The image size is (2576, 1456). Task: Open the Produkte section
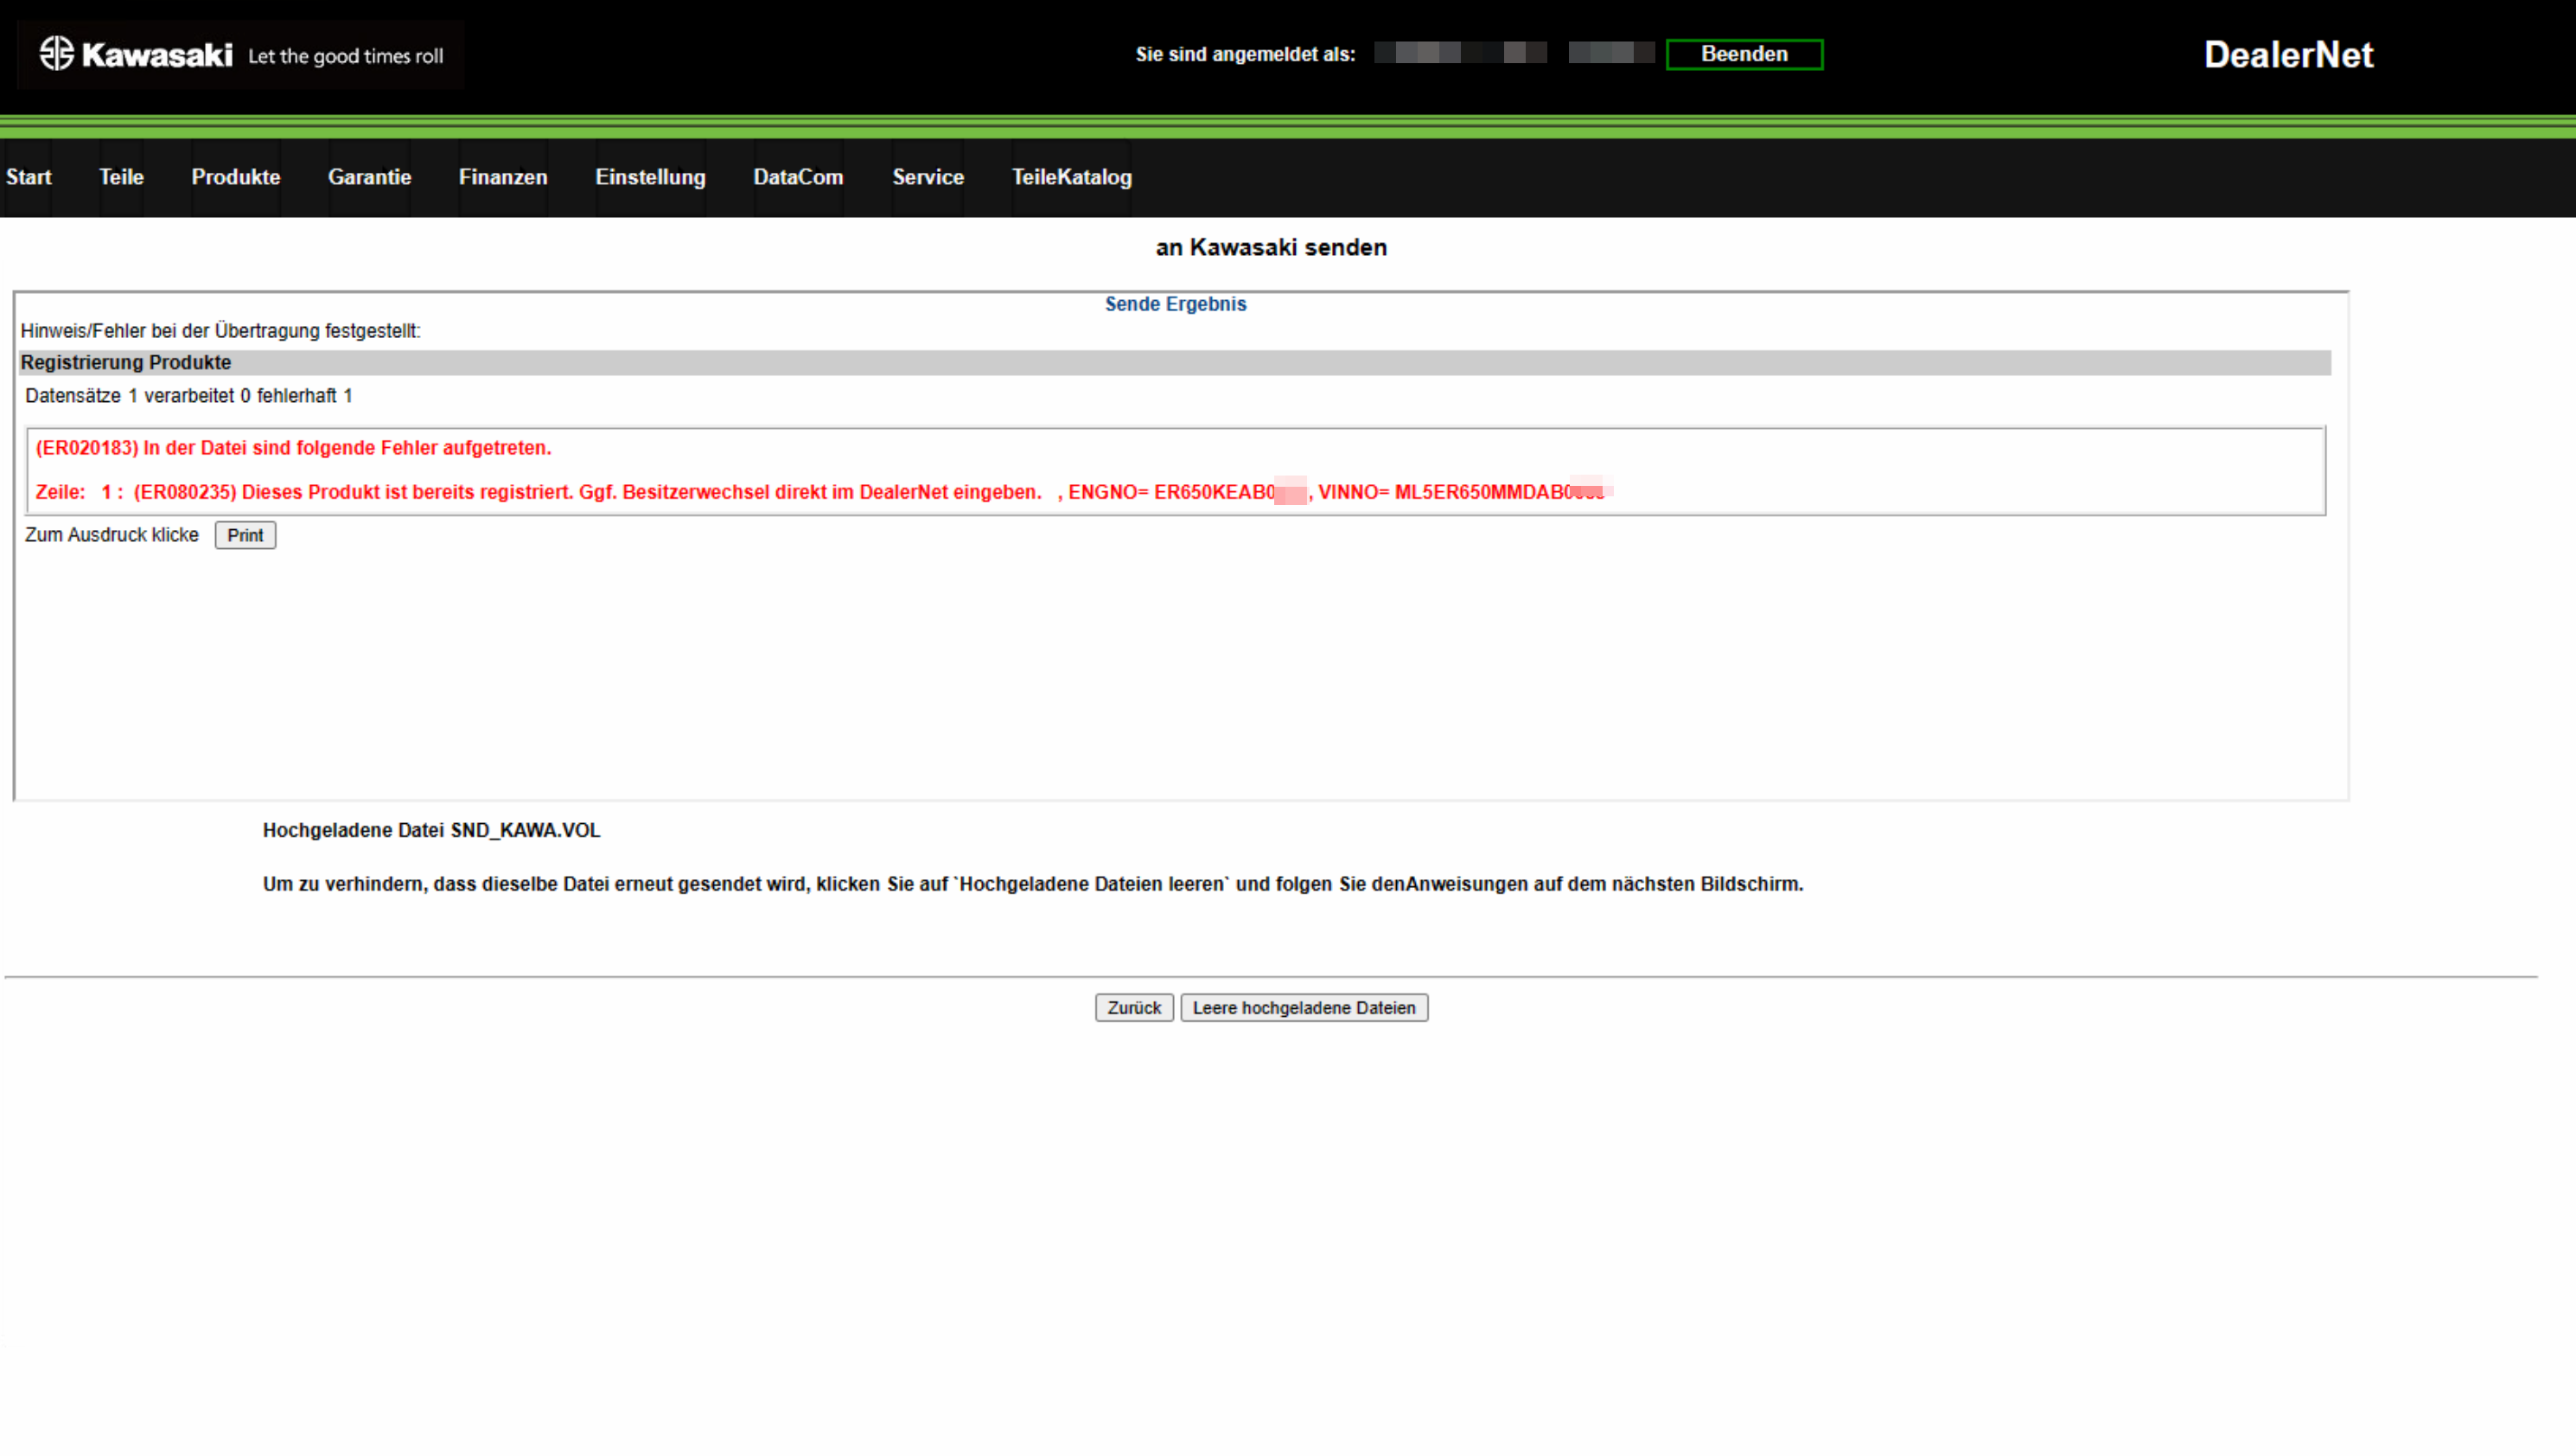[235, 177]
